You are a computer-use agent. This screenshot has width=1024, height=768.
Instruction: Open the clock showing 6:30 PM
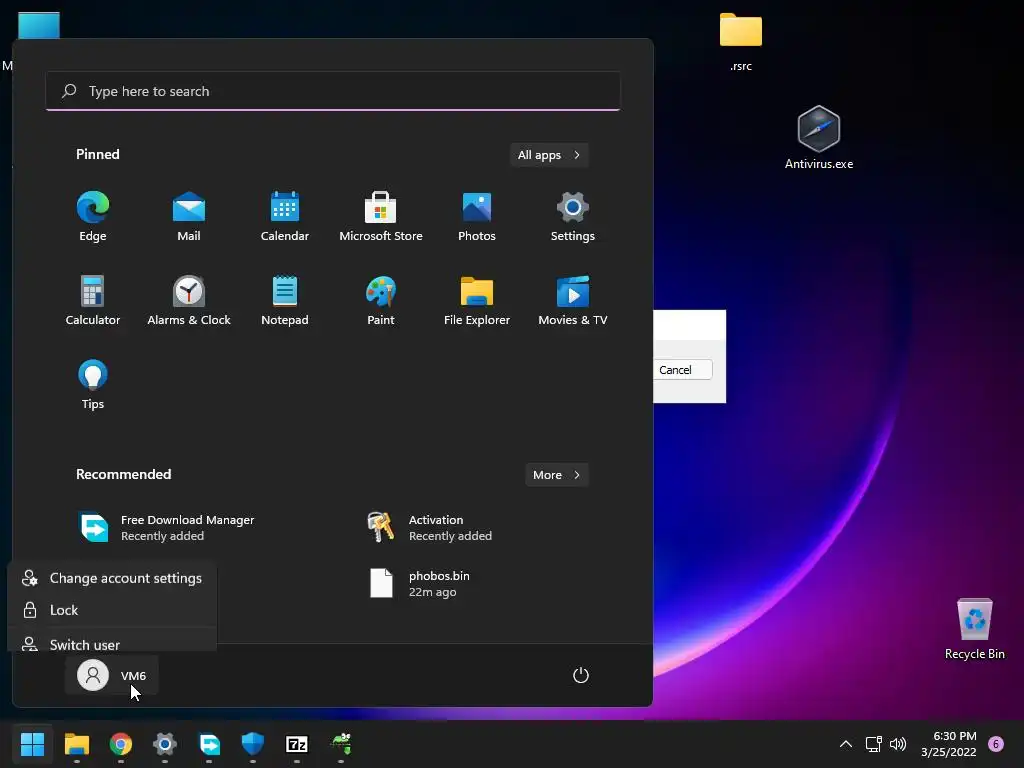[949, 744]
